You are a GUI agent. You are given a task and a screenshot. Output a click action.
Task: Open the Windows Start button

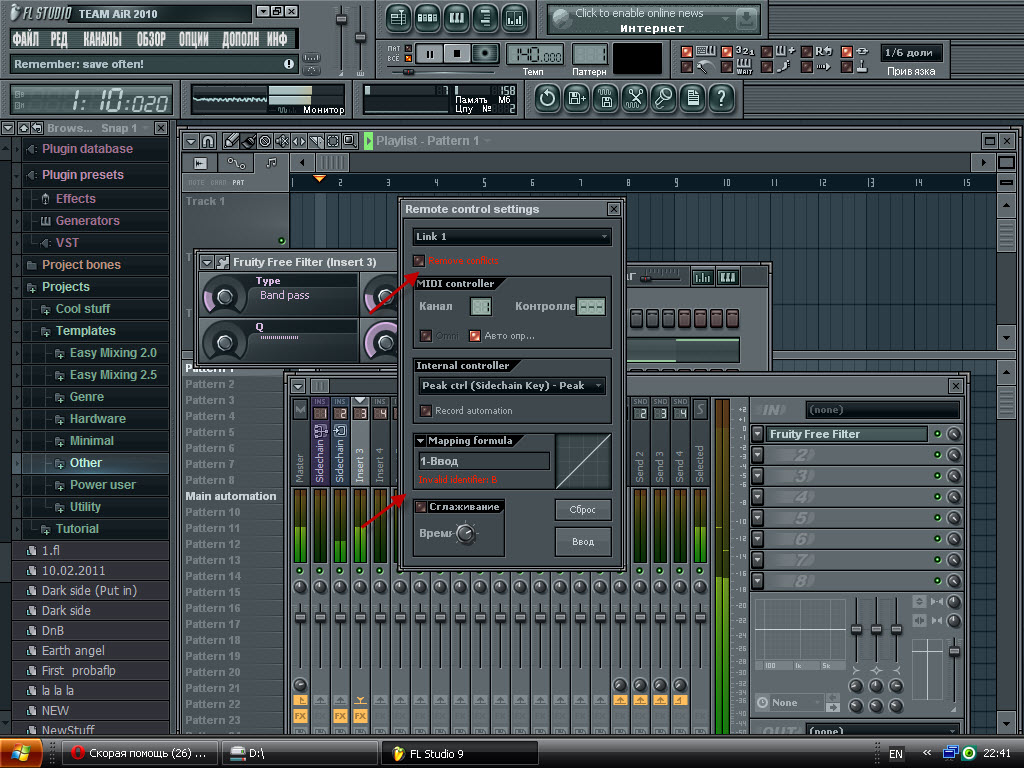[x=20, y=753]
